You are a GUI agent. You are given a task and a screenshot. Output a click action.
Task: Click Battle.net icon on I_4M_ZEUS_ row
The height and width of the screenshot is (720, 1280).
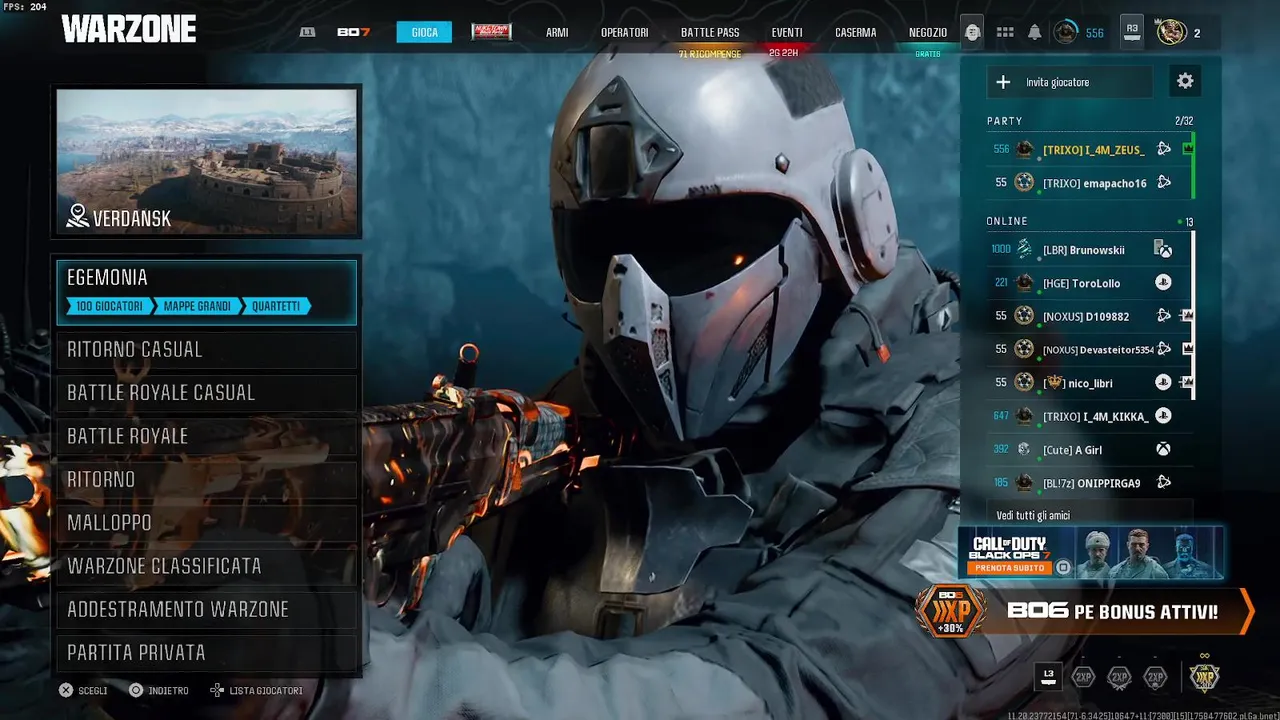point(1164,149)
